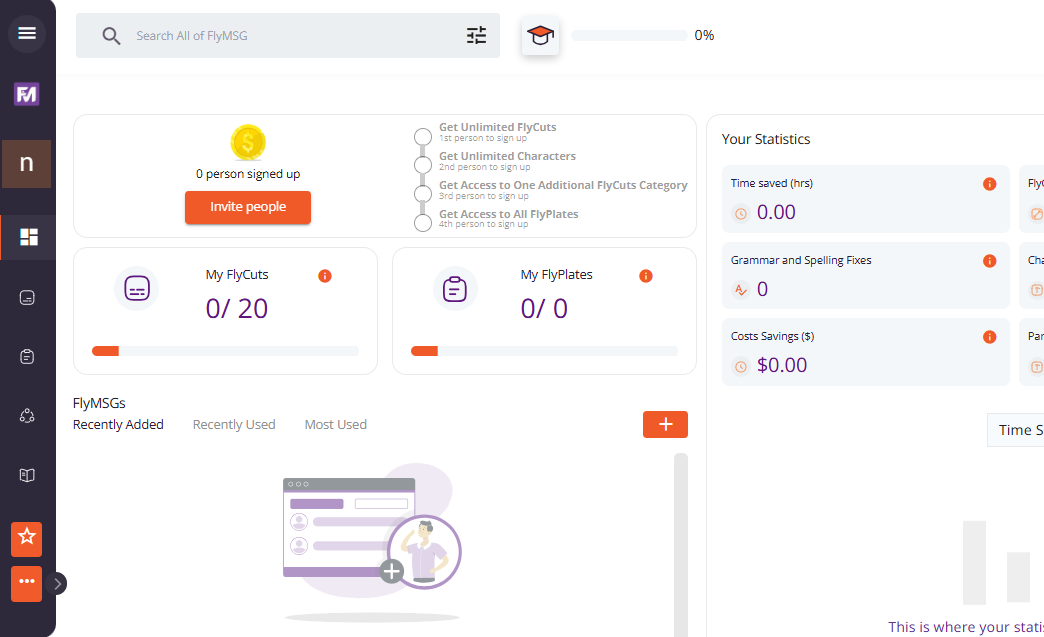Click the orange star icon in sidebar
Viewport: 1044px width, 637px height.
click(x=27, y=539)
